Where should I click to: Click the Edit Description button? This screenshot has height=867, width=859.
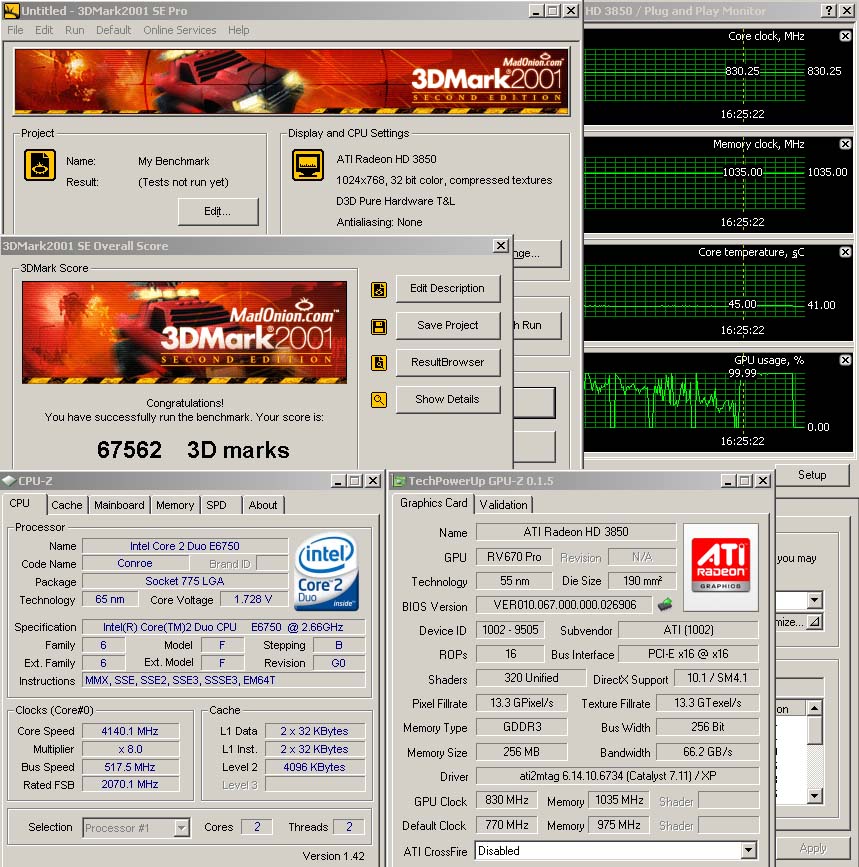click(x=448, y=289)
